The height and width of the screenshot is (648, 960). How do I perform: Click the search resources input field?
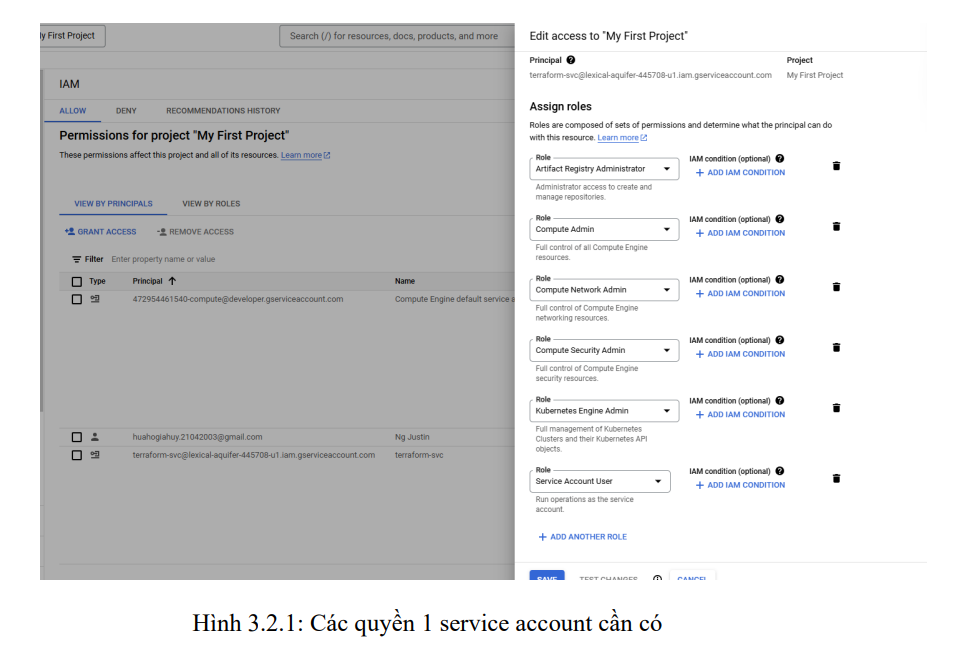[x=396, y=36]
